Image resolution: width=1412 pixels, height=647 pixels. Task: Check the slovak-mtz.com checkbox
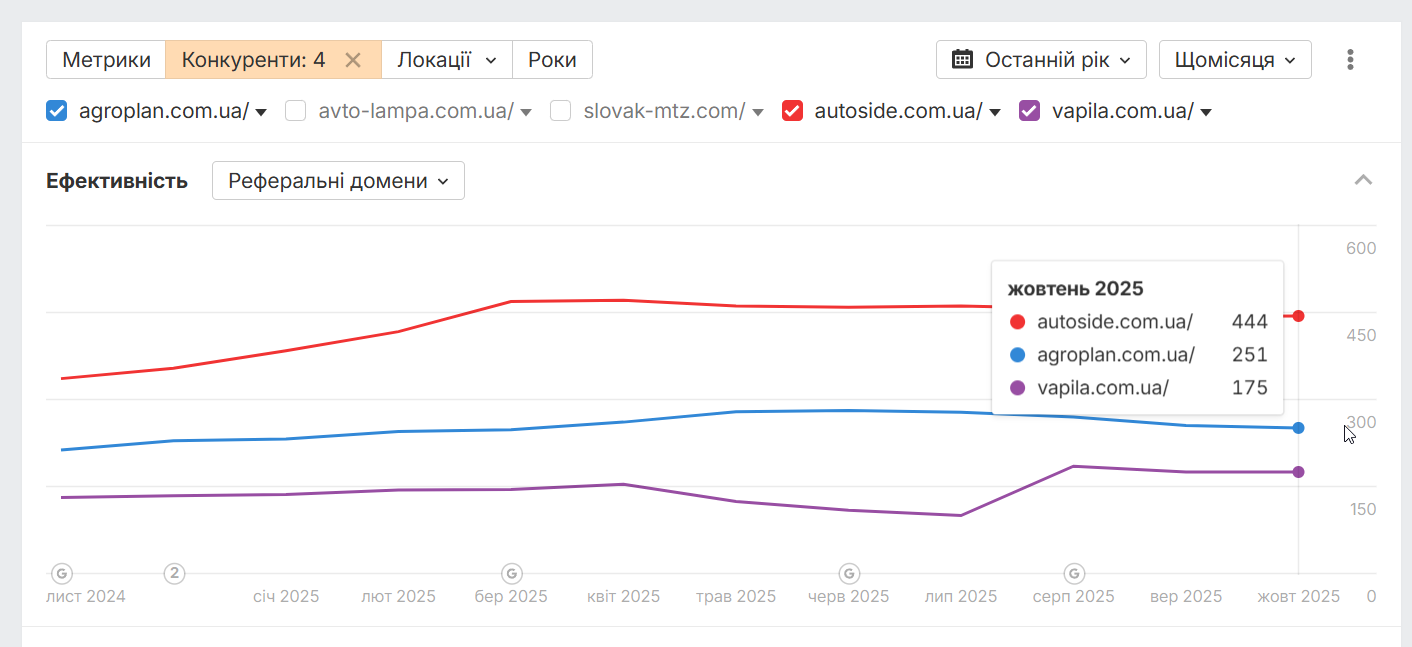click(561, 111)
